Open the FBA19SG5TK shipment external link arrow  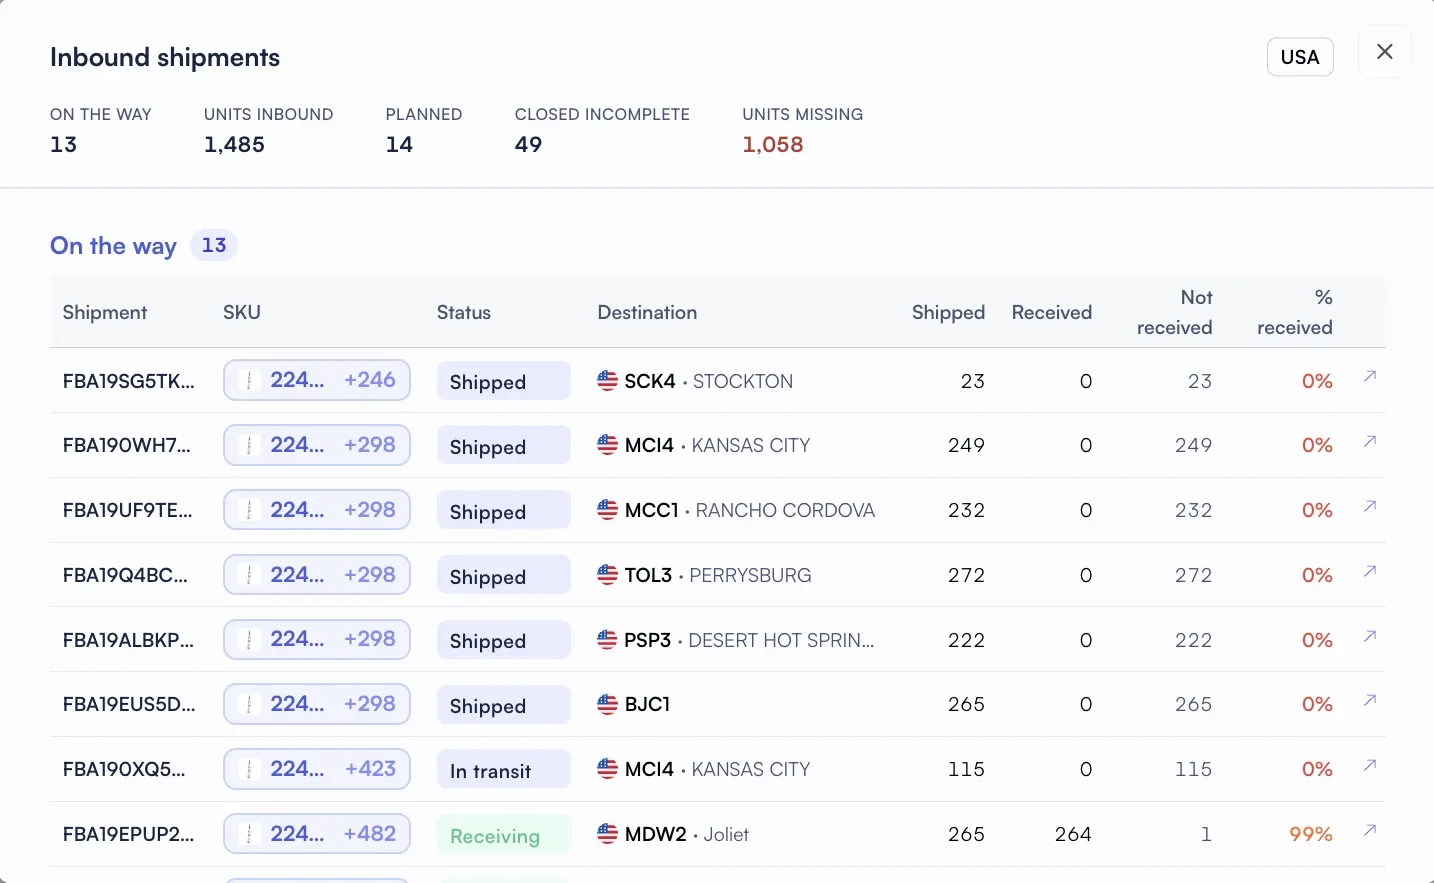[x=1370, y=377]
